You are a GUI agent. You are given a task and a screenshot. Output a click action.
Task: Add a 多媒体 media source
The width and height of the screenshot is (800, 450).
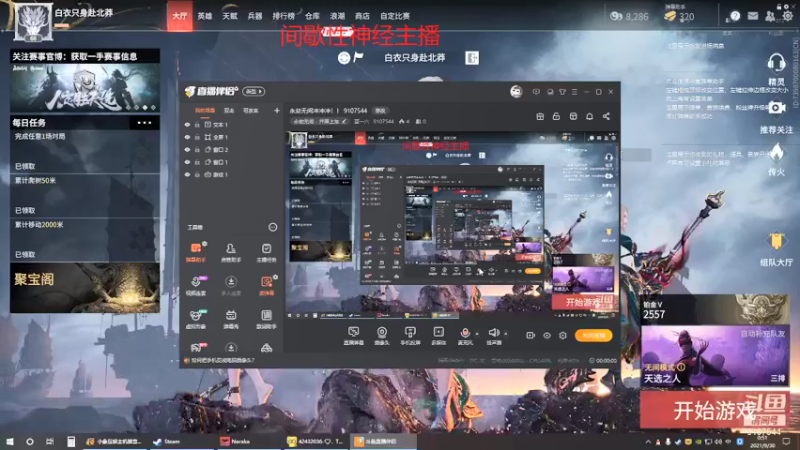pyautogui.click(x=438, y=336)
